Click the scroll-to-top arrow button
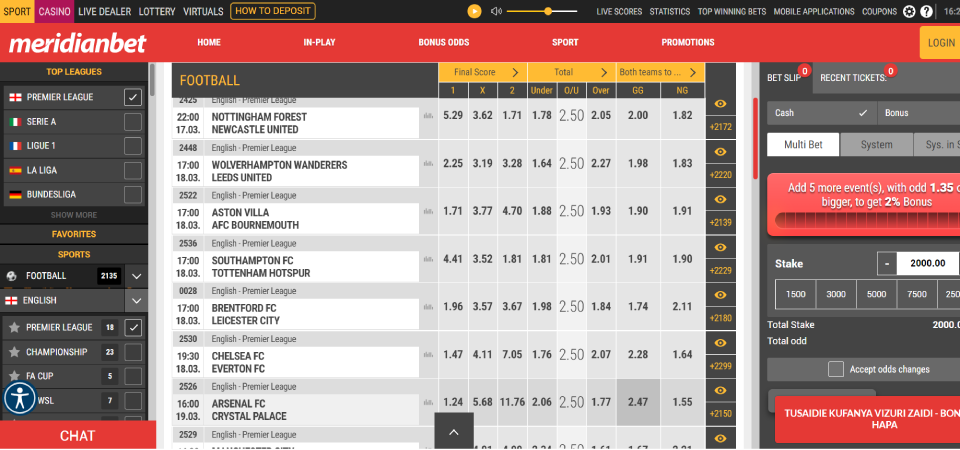The height and width of the screenshot is (450, 960). coord(454,431)
